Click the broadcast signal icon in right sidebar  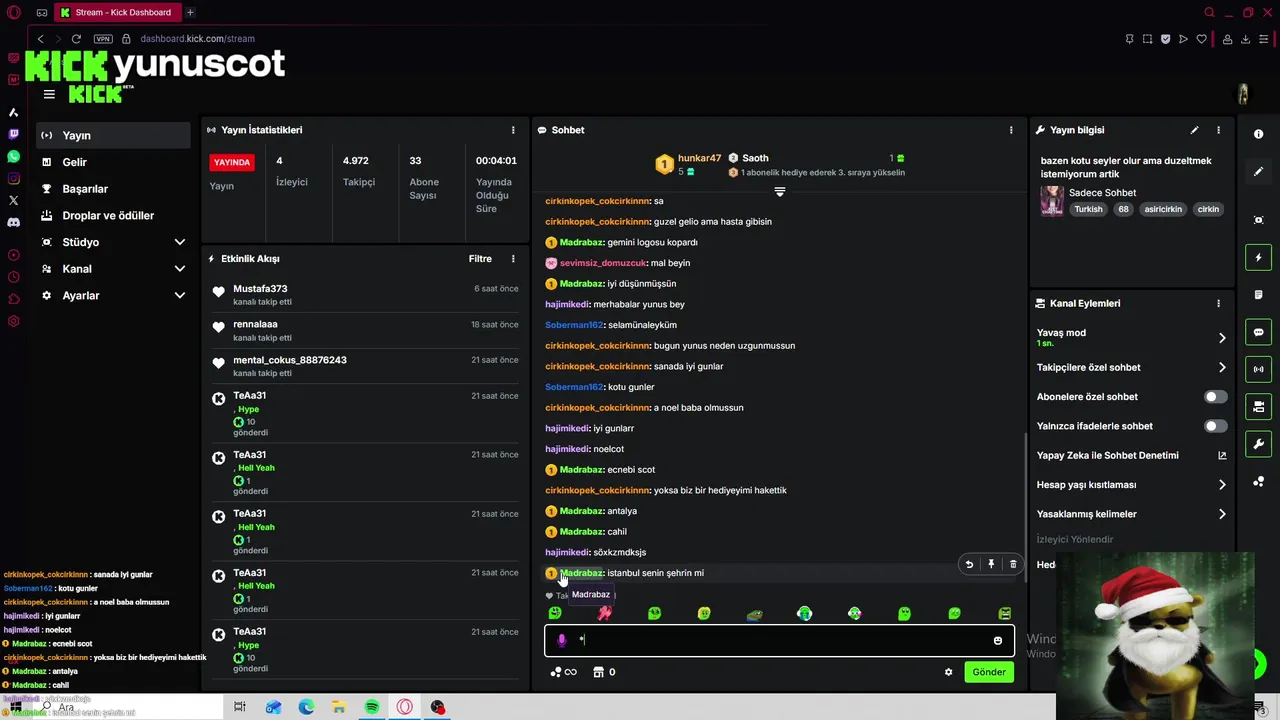[1259, 369]
